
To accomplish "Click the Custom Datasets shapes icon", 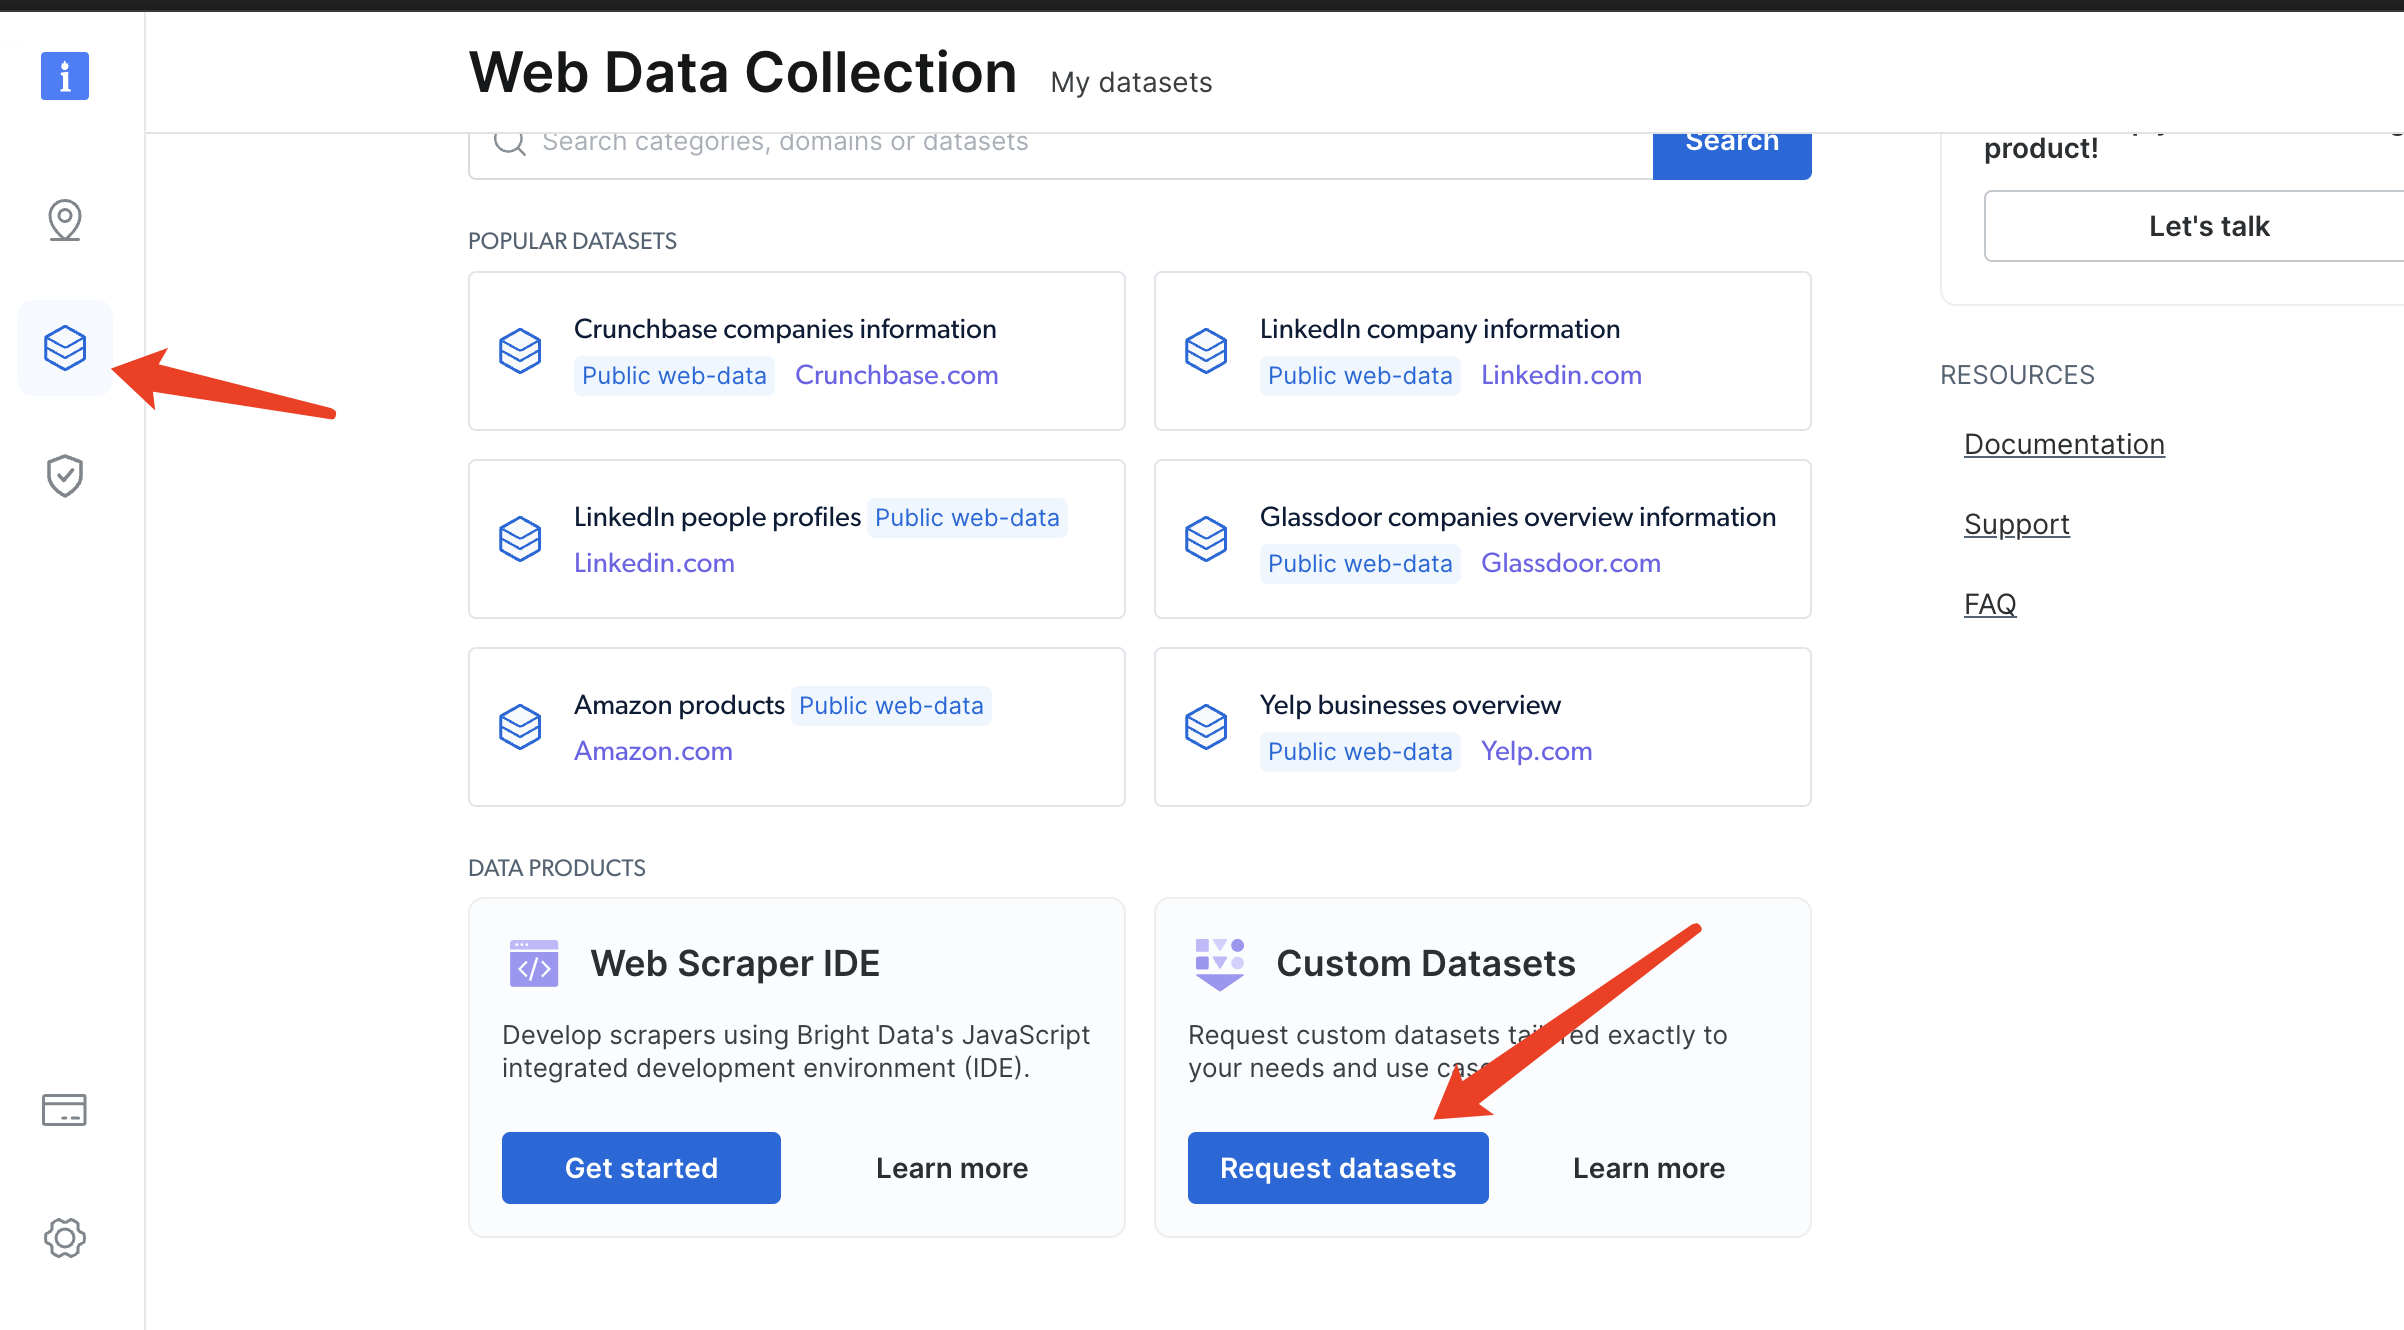I will pos(1220,963).
